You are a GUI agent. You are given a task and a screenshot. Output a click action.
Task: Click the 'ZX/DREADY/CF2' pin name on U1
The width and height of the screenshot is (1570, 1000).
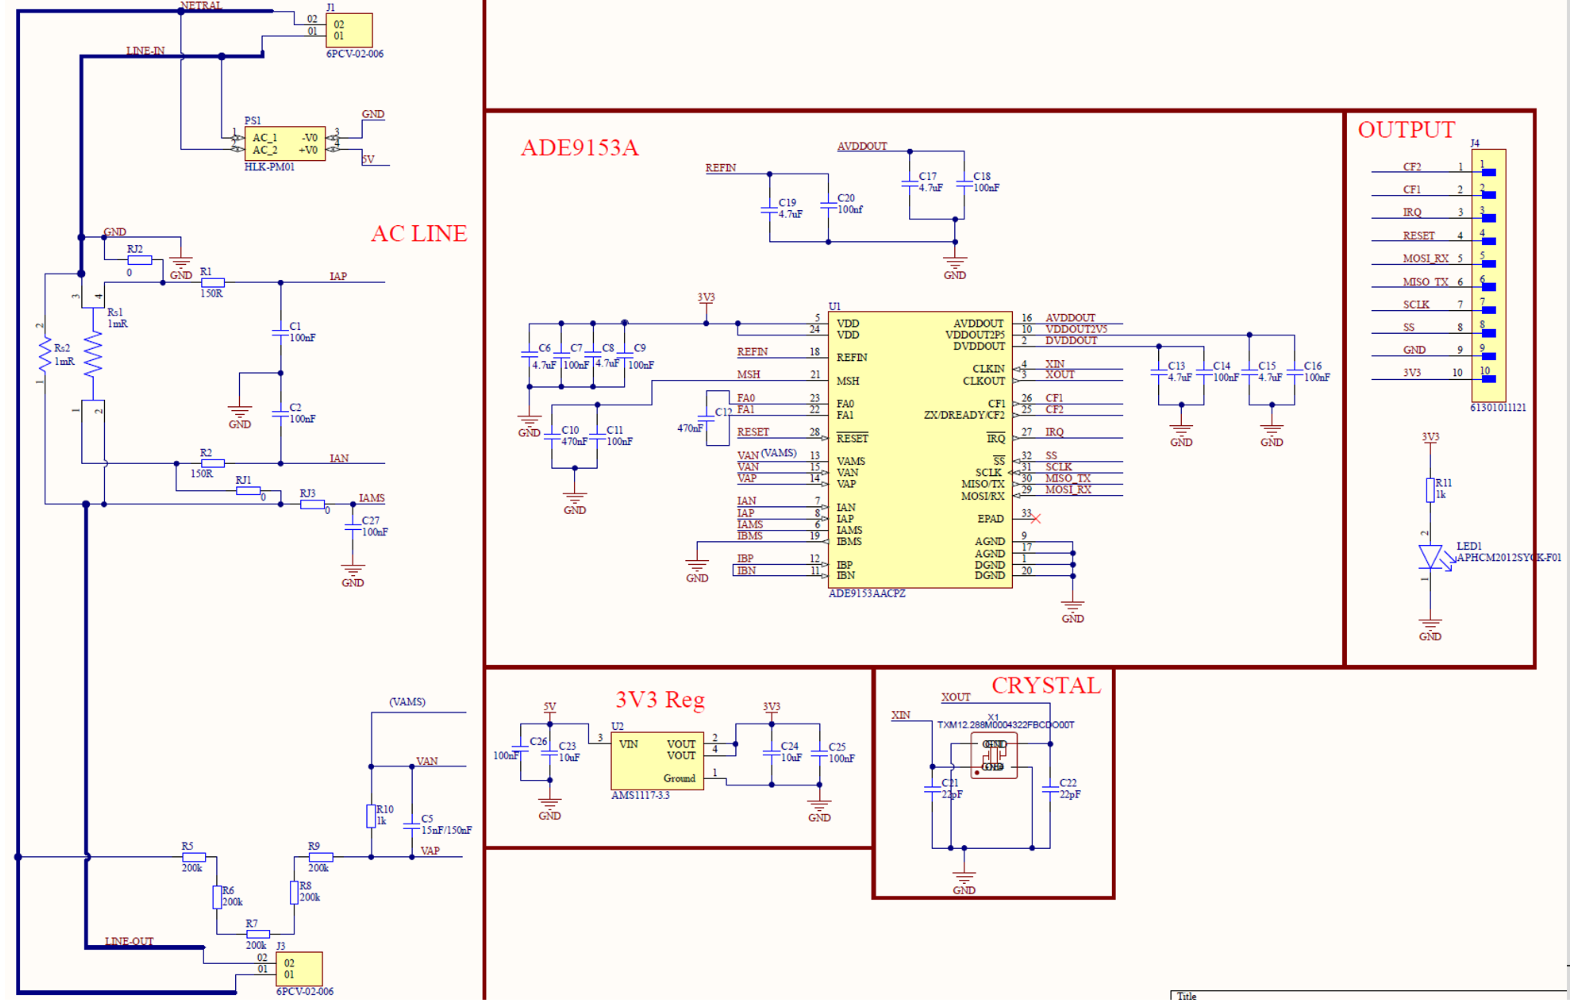964,415
